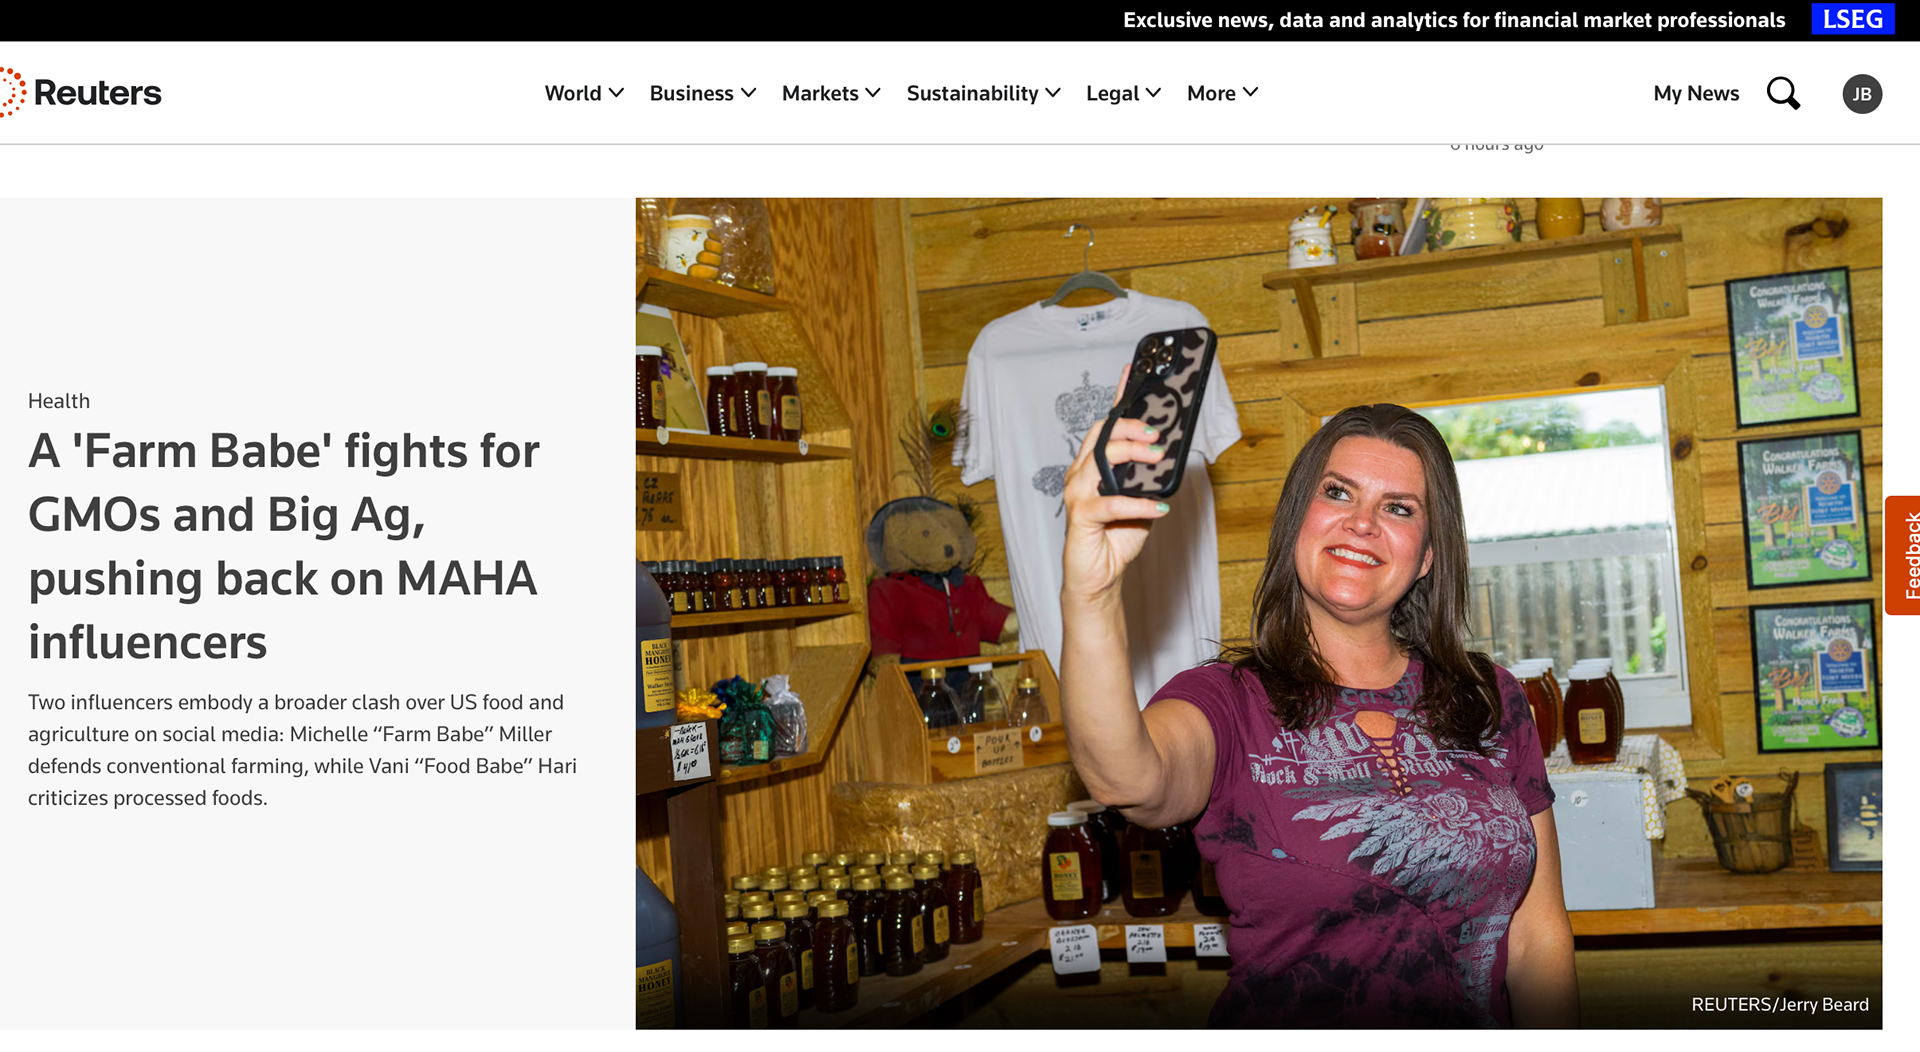Screen dimensions: 1920x1052
Task: Expand the Sustainability chevron arrow
Action: [1053, 93]
